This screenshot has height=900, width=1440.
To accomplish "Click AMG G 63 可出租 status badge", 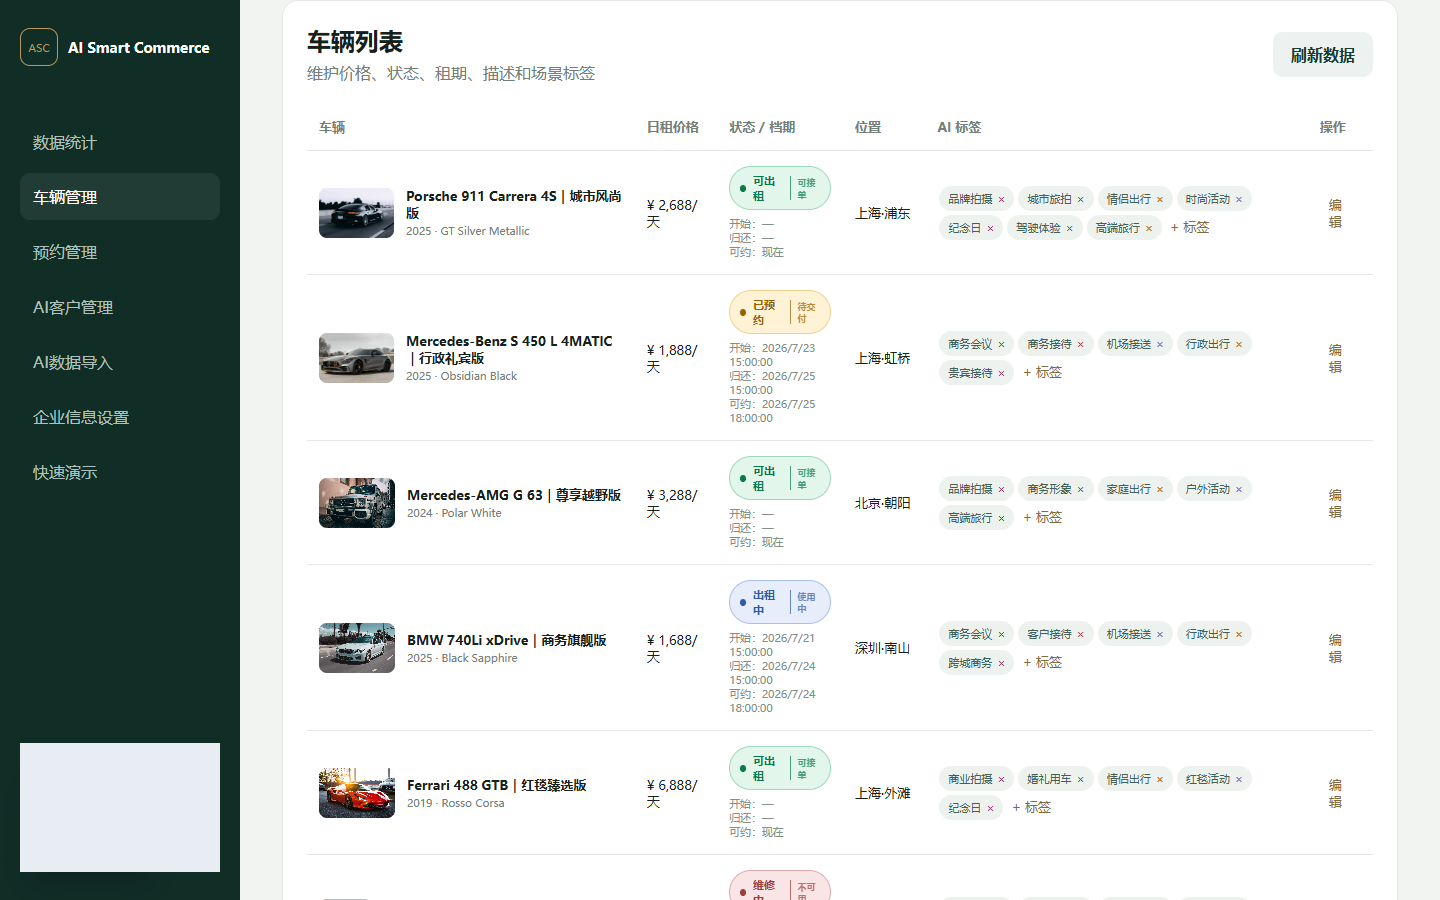I will (780, 478).
